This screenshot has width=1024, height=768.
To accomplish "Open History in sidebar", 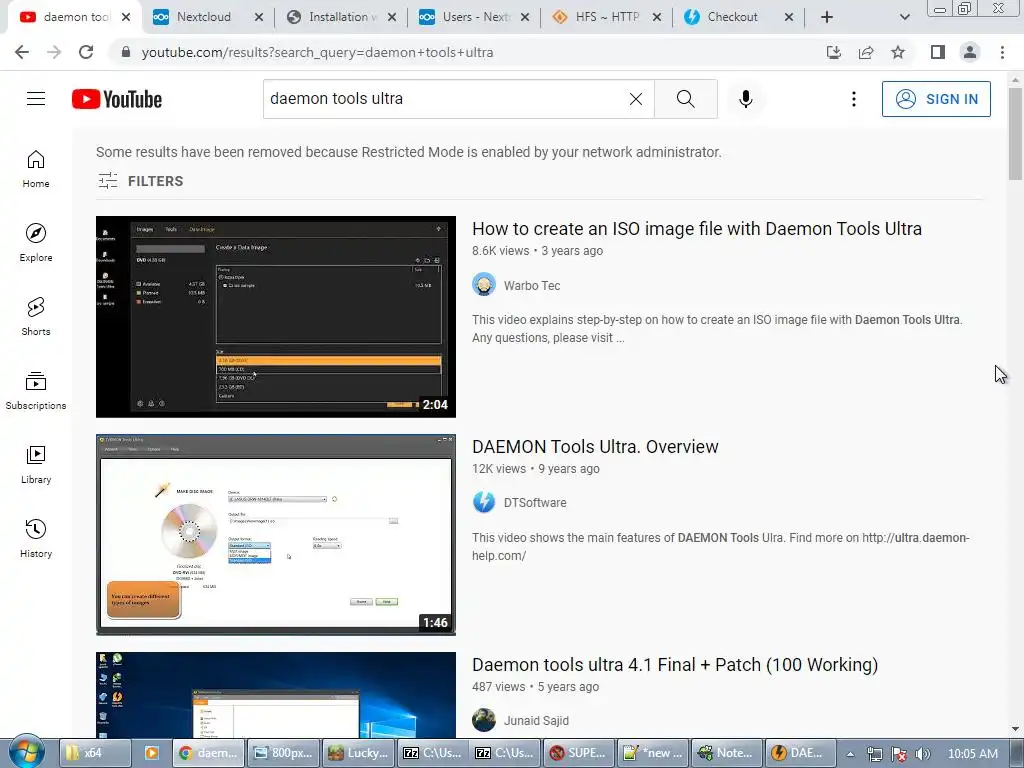I will pyautogui.click(x=36, y=539).
